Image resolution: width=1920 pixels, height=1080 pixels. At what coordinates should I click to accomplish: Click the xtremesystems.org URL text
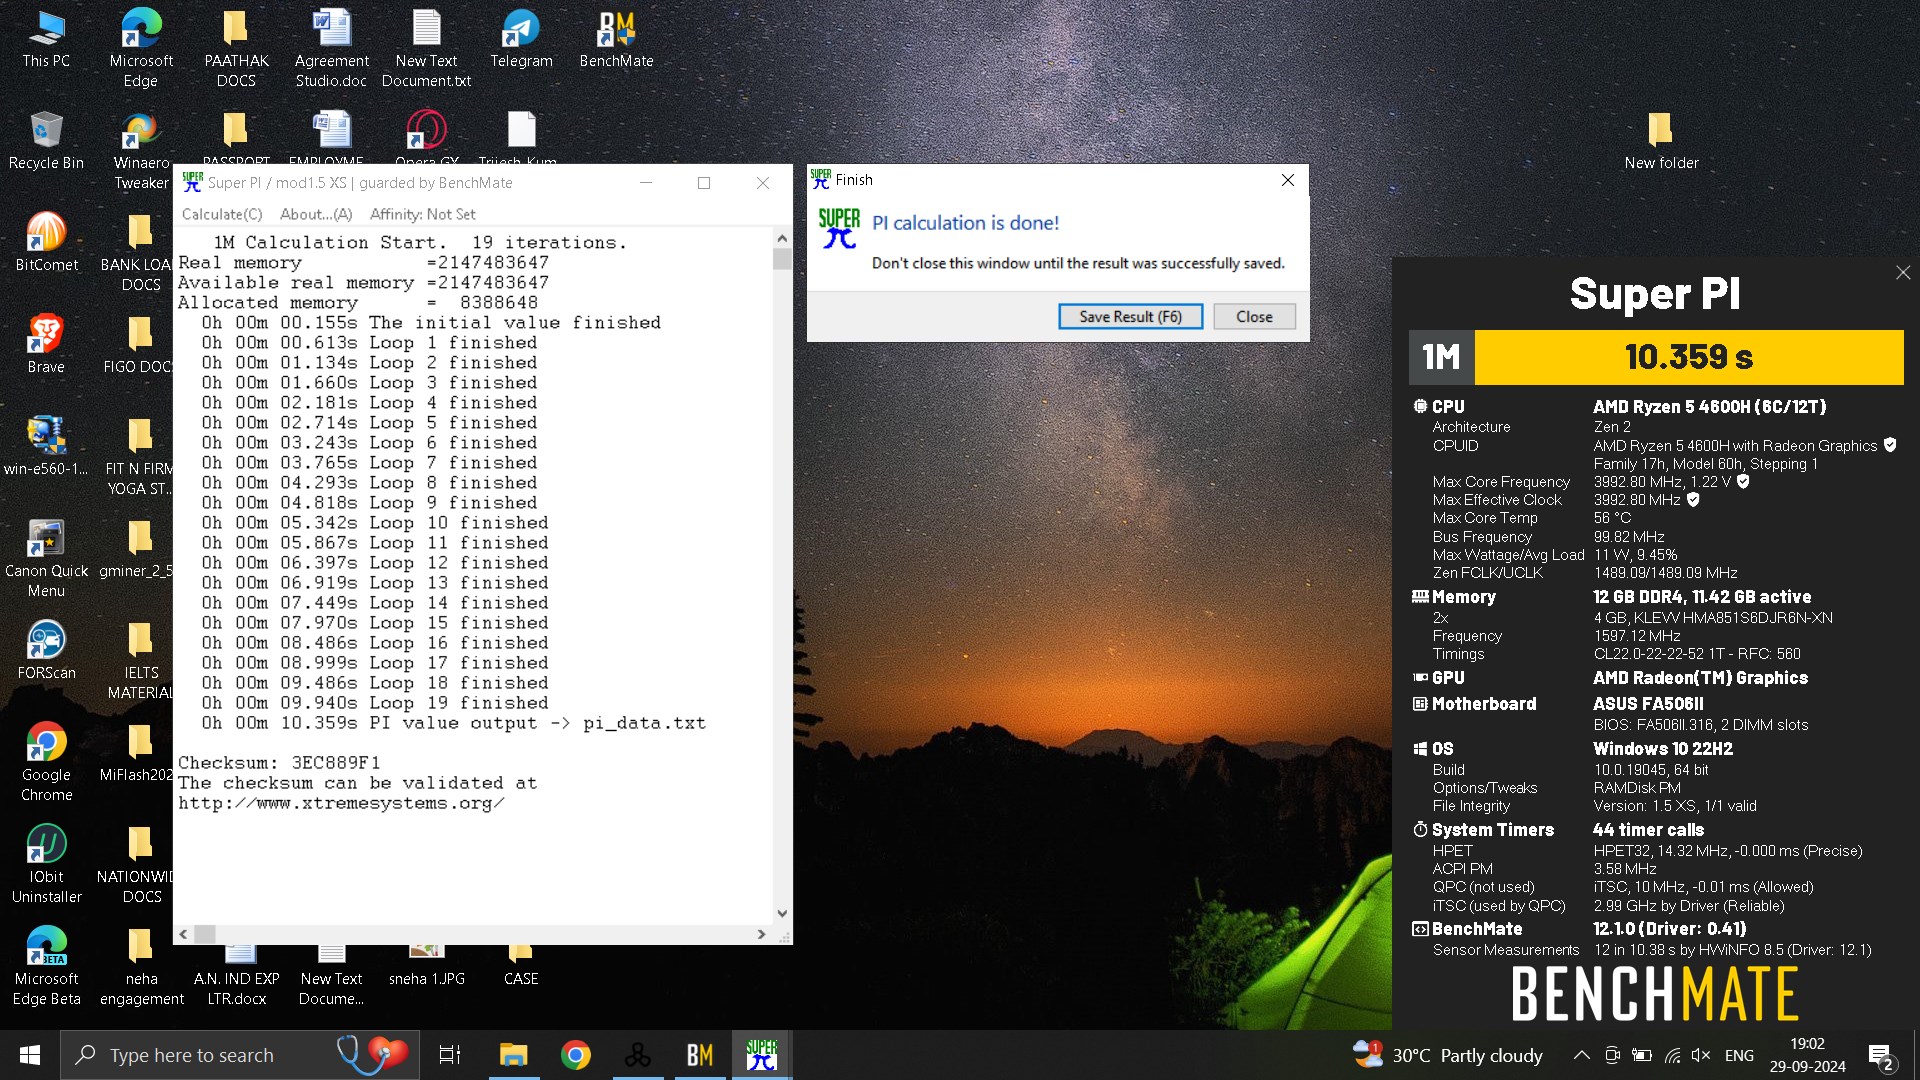[341, 803]
